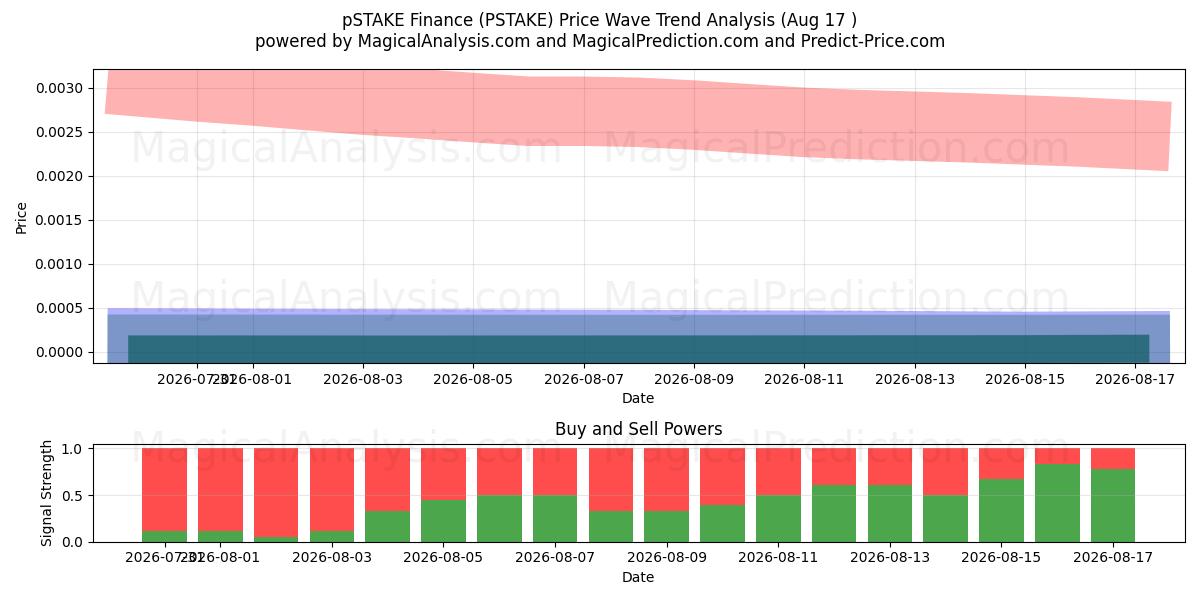Click green buy segment of the 2026-08-11 bar
Image resolution: width=1200 pixels, height=600 pixels.
778,519
